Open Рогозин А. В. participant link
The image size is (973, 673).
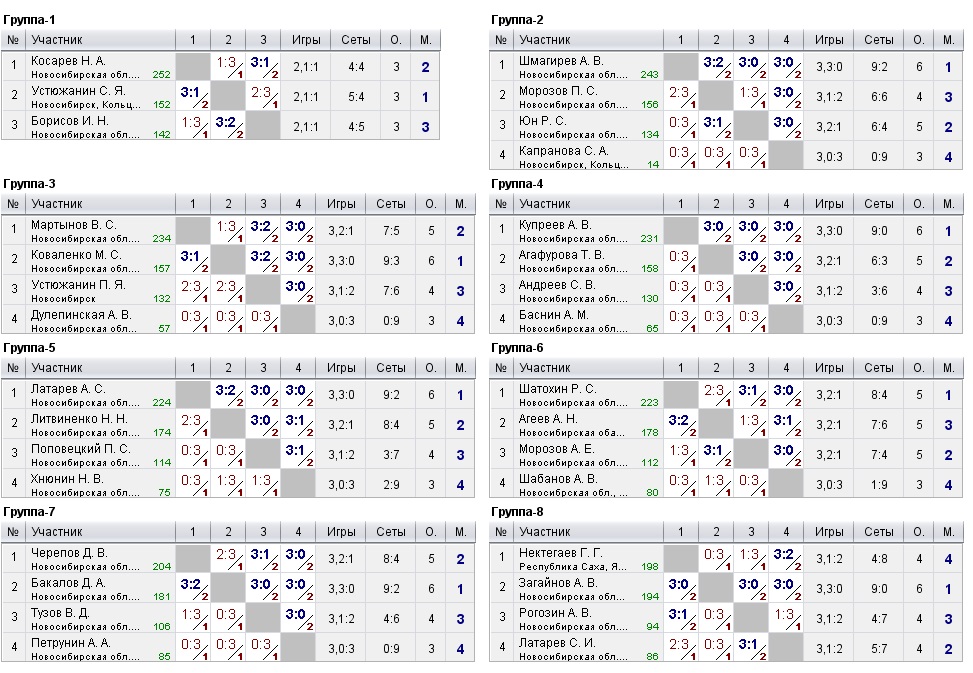(555, 613)
